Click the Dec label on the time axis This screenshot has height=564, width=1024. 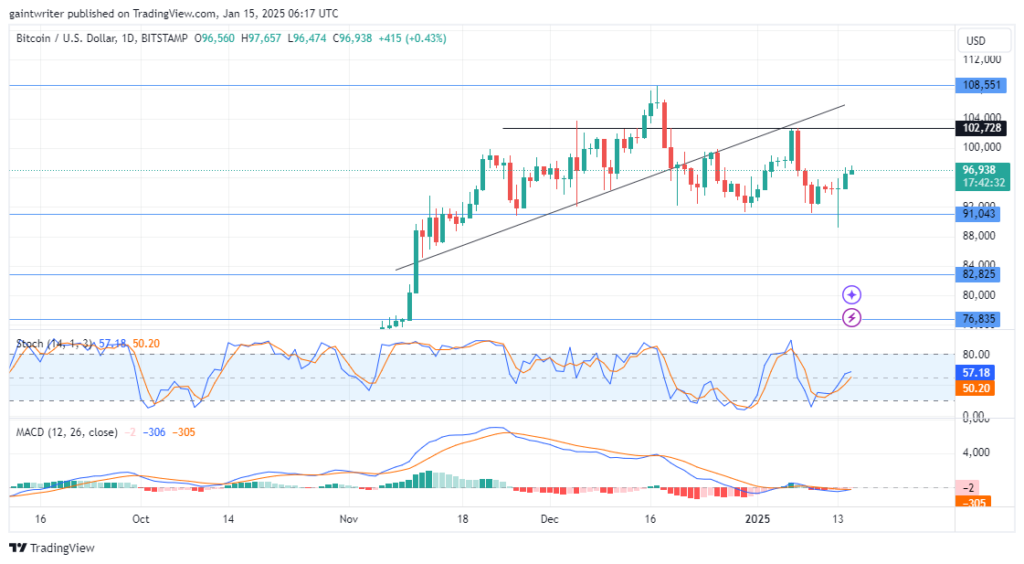pyautogui.click(x=549, y=519)
